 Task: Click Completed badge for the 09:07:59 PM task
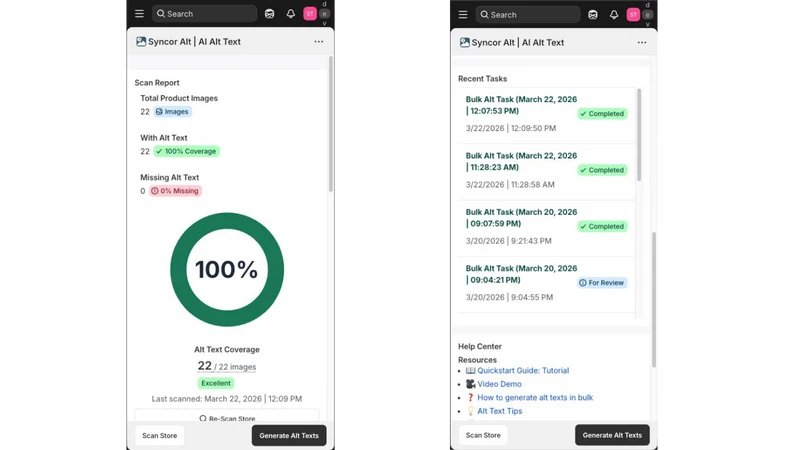[602, 227]
